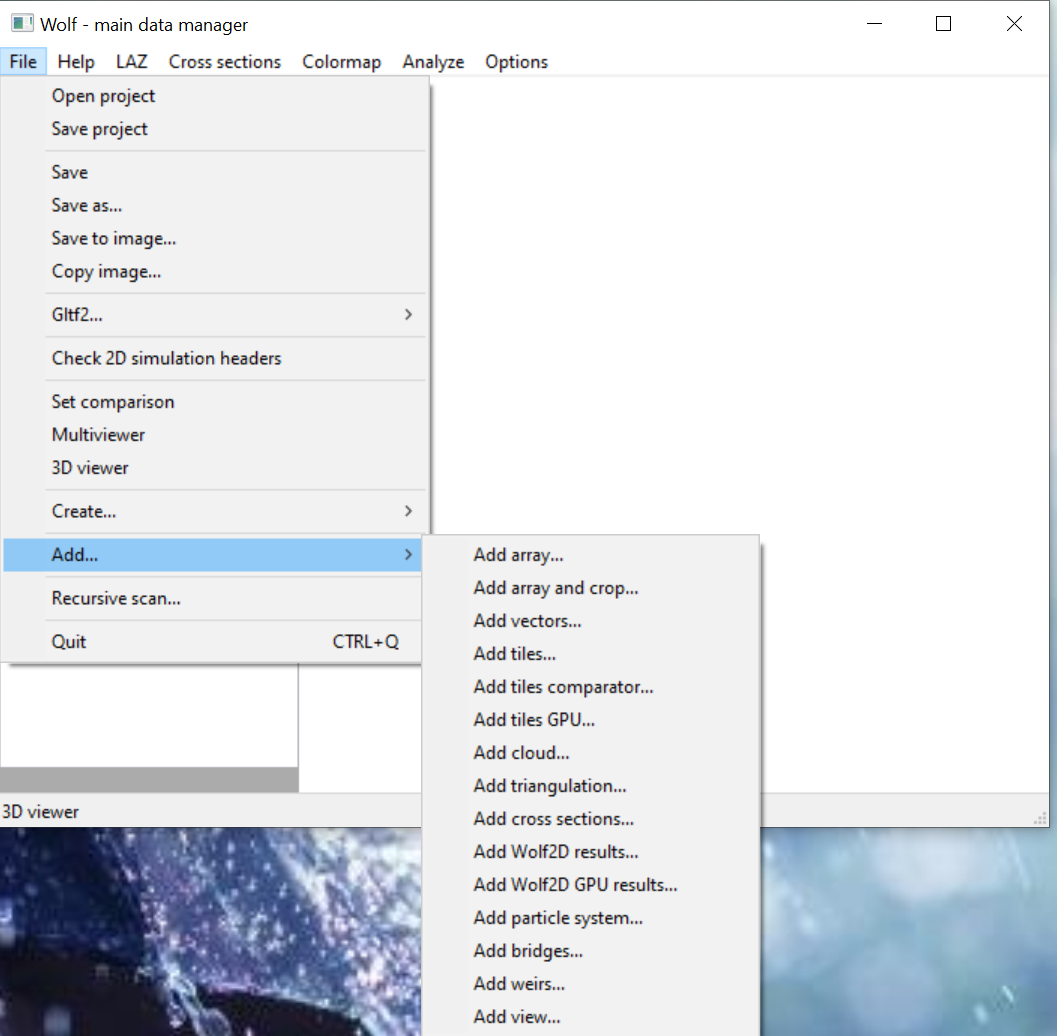Select Save to image... option
This screenshot has height=1036, width=1057.
pos(114,239)
